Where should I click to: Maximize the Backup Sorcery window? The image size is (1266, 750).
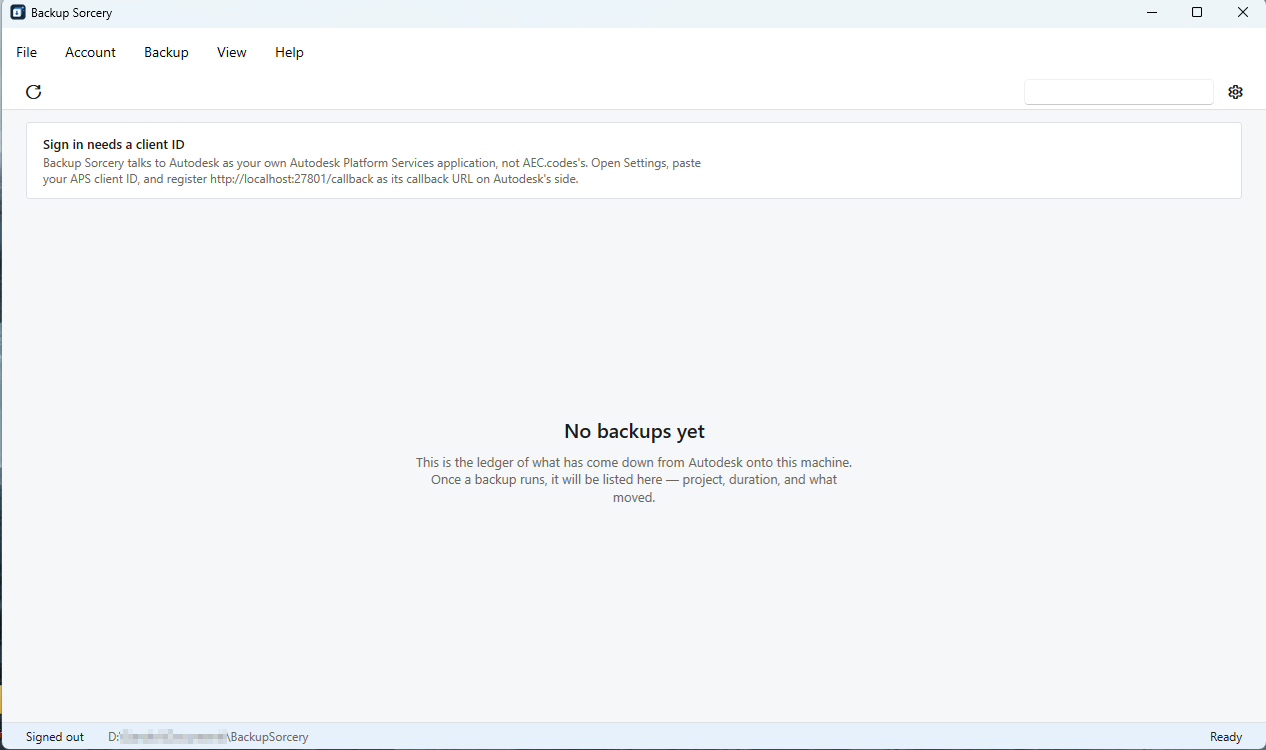click(1197, 13)
